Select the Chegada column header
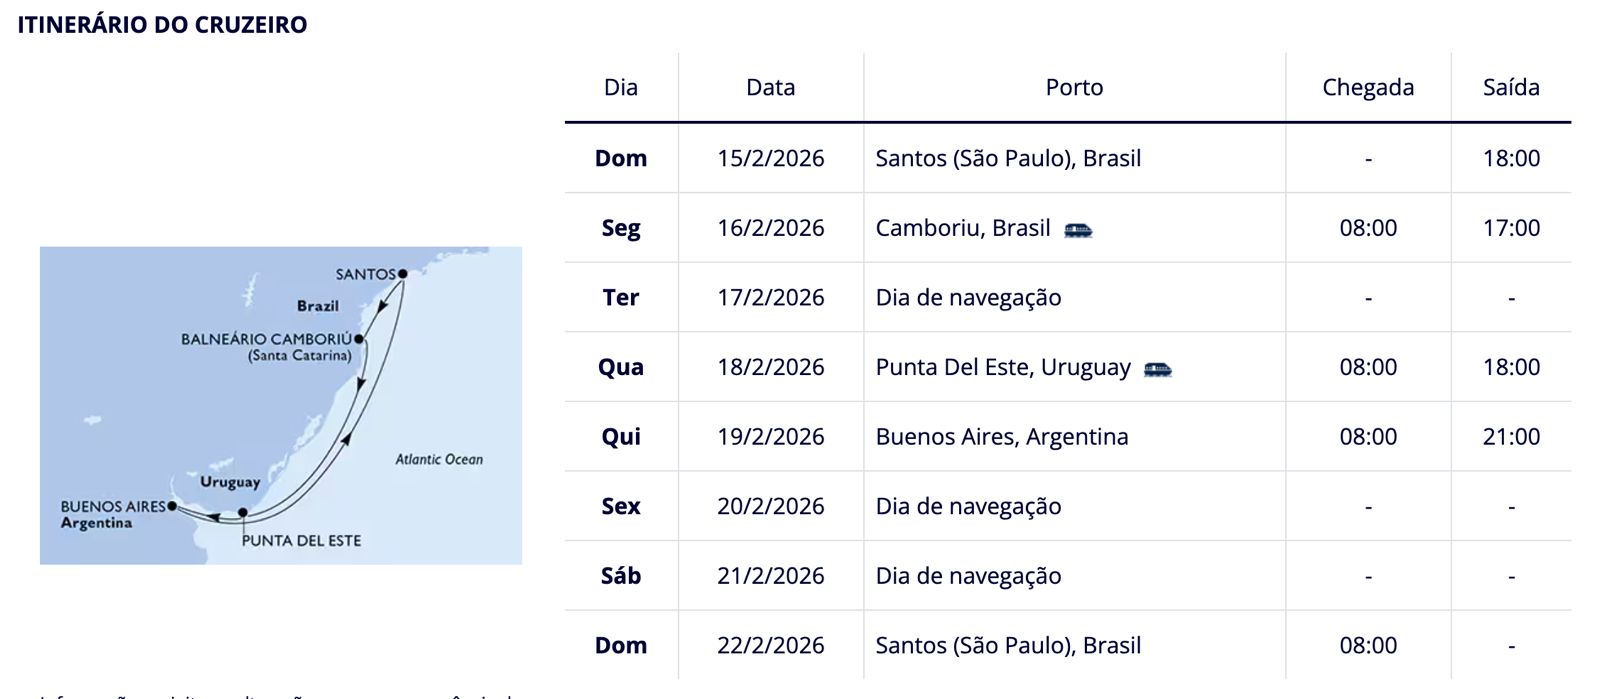The image size is (1600, 699). click(1368, 88)
